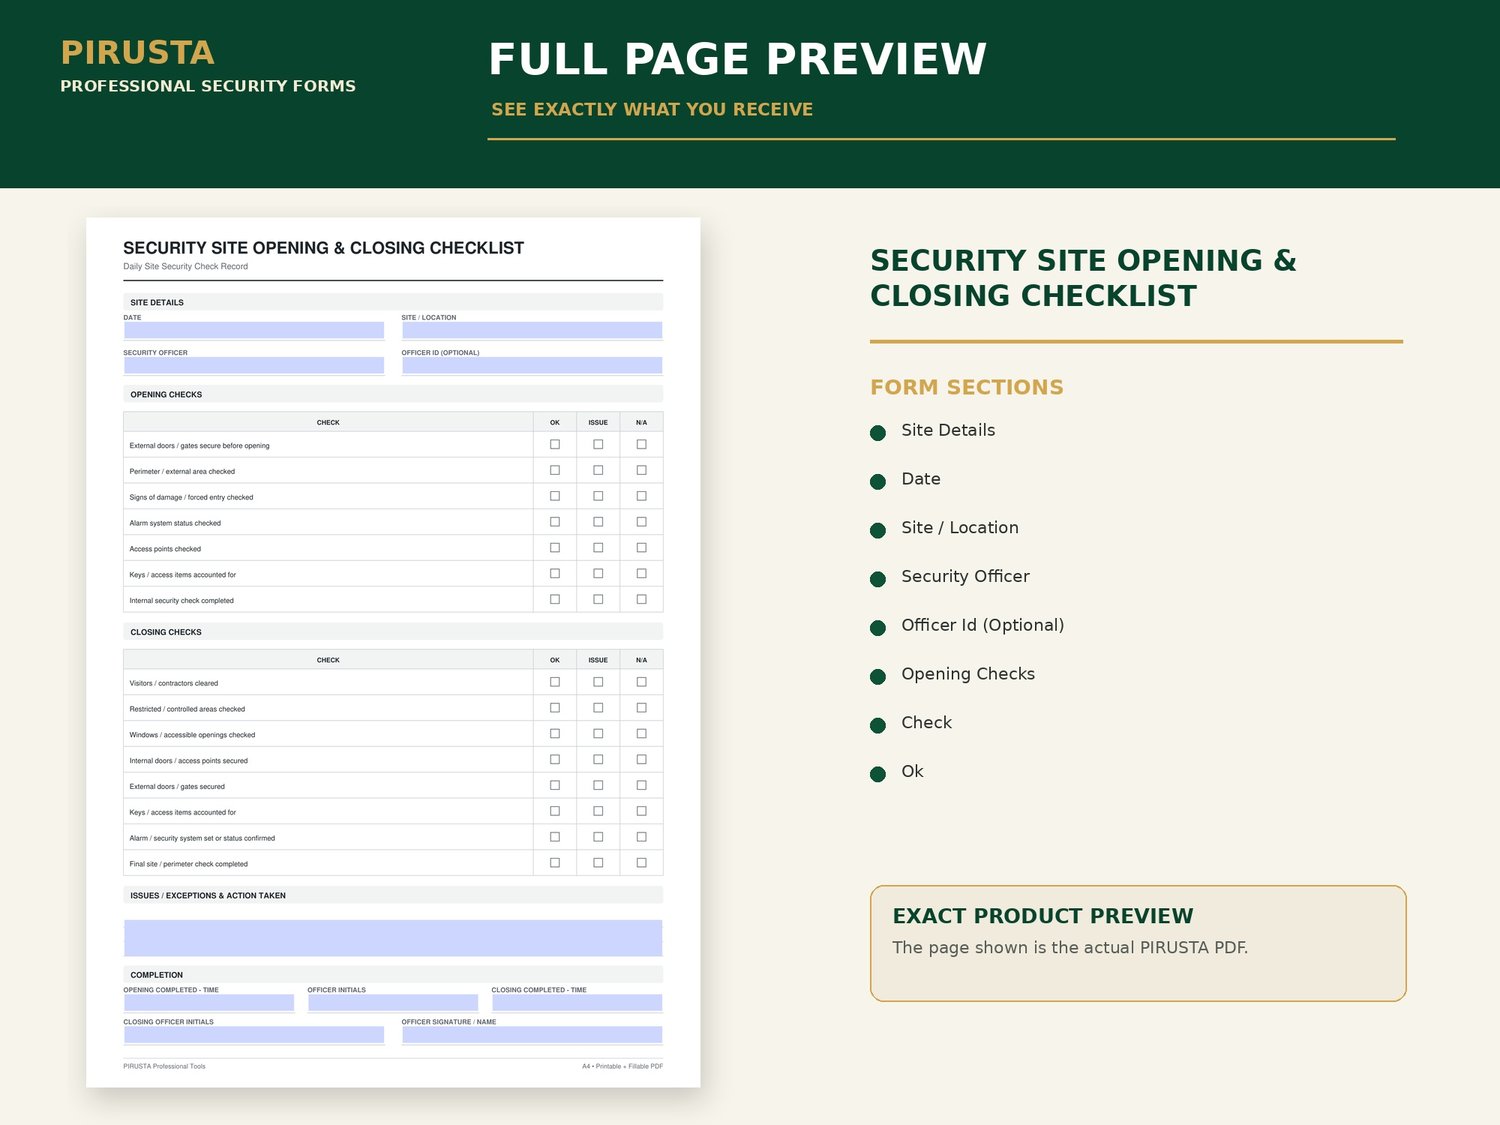Tick OK for External doors / gates secure before opening
1500x1125 pixels.
(x=555, y=444)
